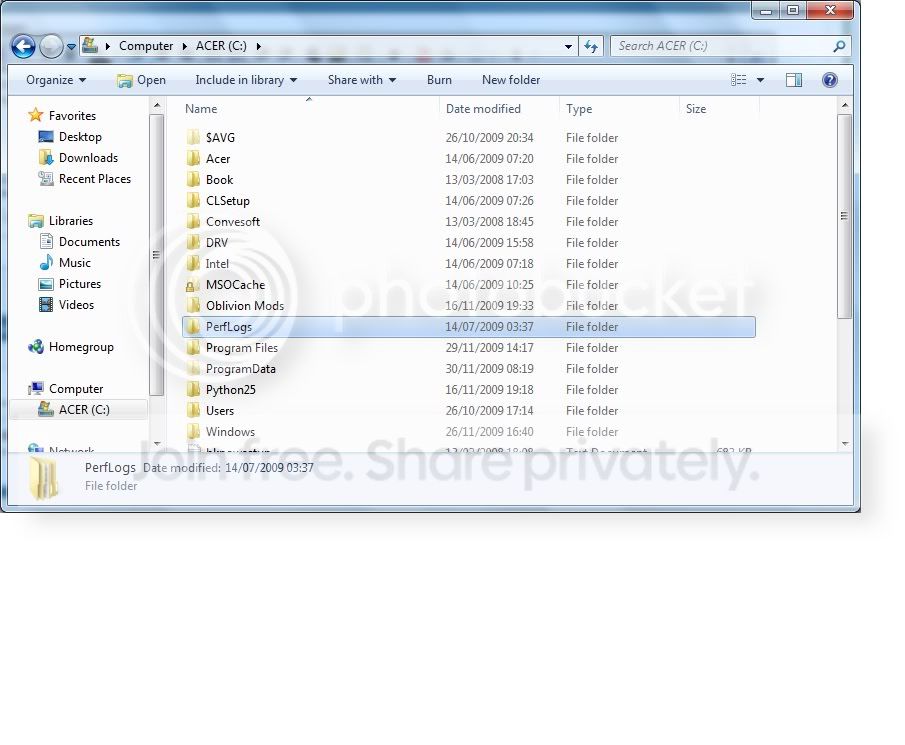
Task: Select the Windows folder icon
Action: (193, 432)
